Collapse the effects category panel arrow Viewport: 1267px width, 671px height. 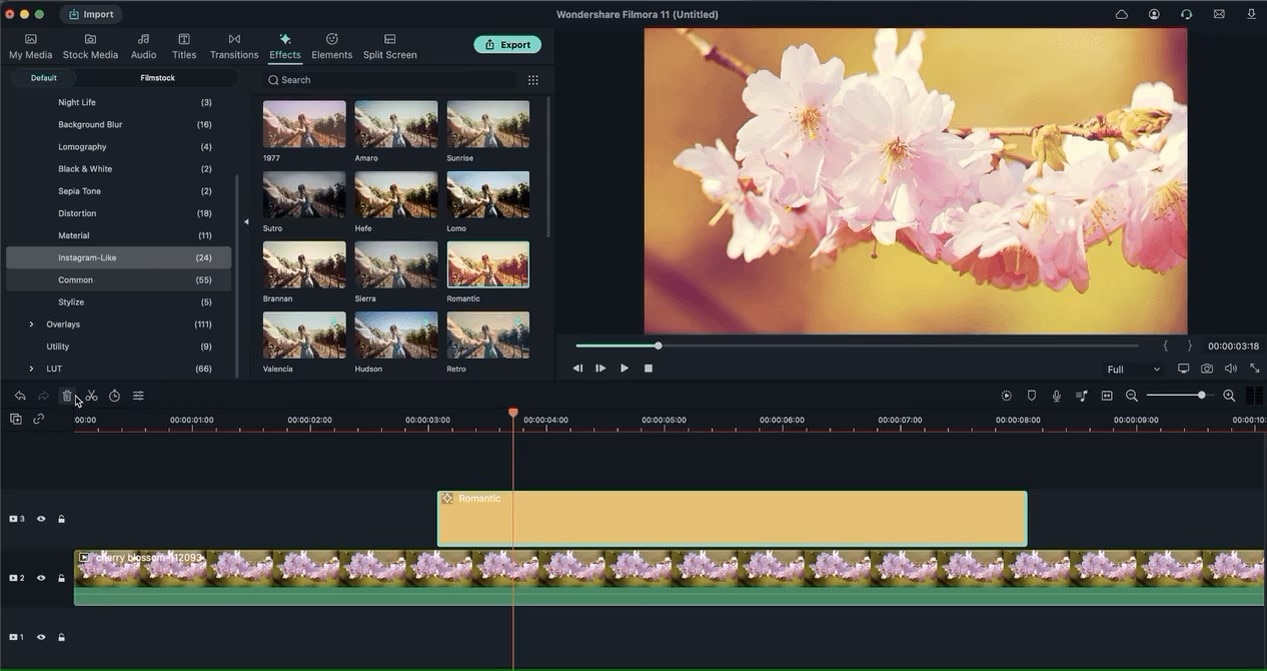(246, 222)
